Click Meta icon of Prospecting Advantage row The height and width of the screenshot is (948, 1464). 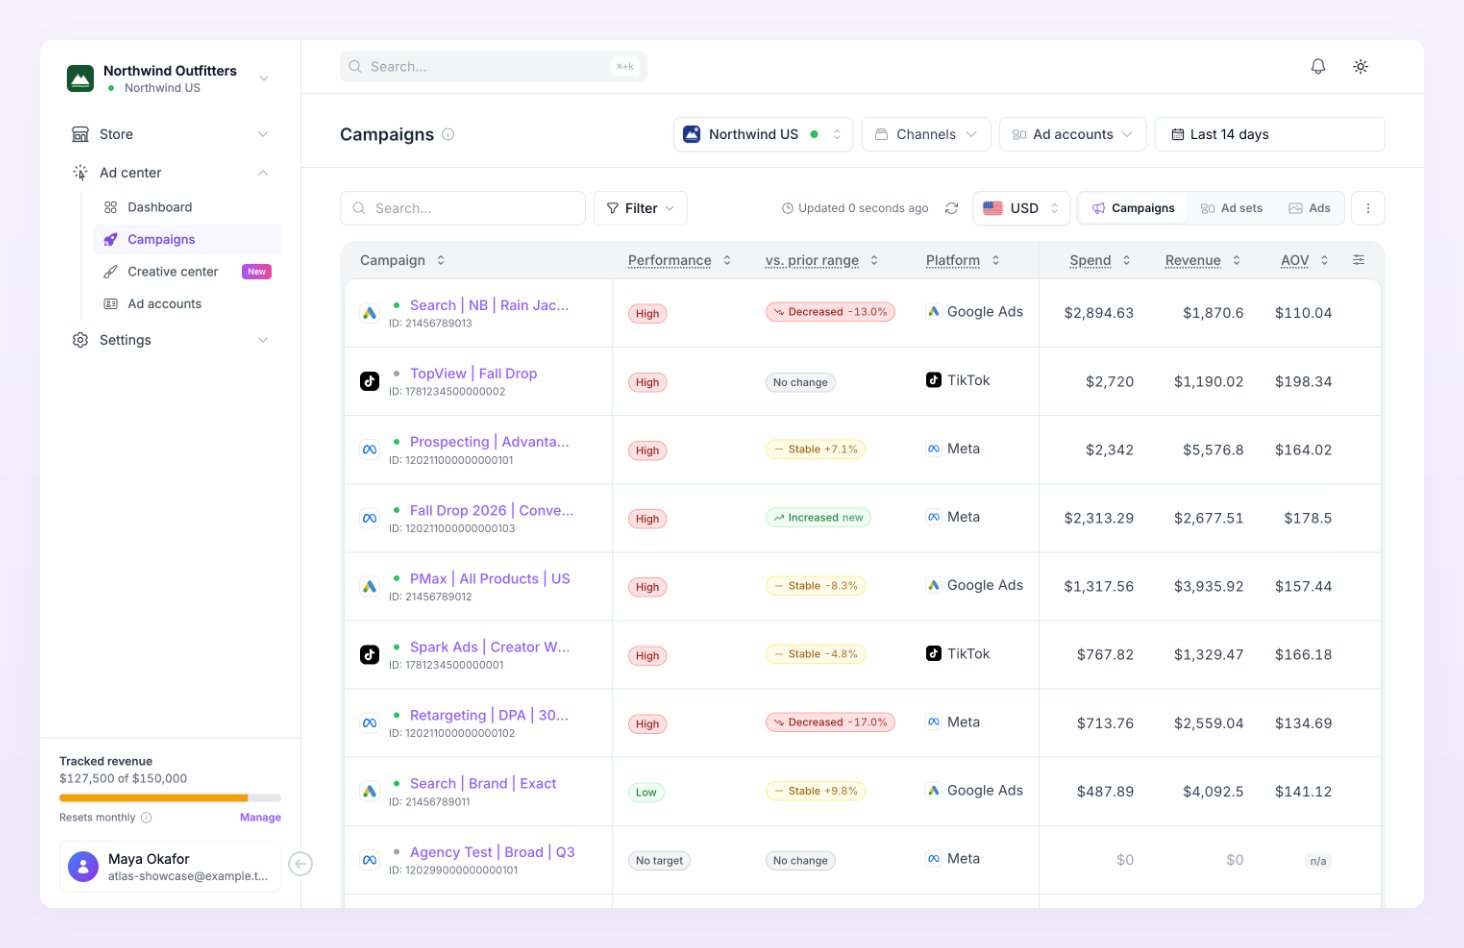[x=369, y=450]
